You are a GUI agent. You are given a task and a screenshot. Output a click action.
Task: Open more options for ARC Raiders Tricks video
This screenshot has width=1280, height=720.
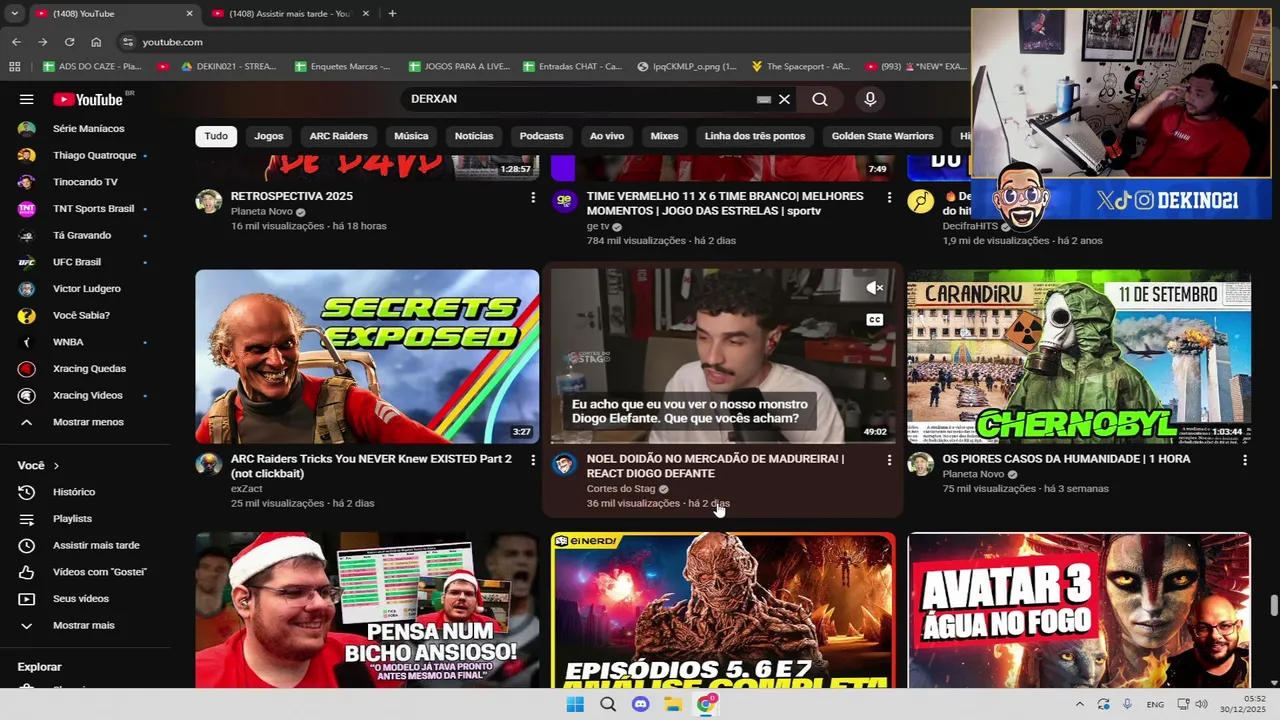coord(532,460)
